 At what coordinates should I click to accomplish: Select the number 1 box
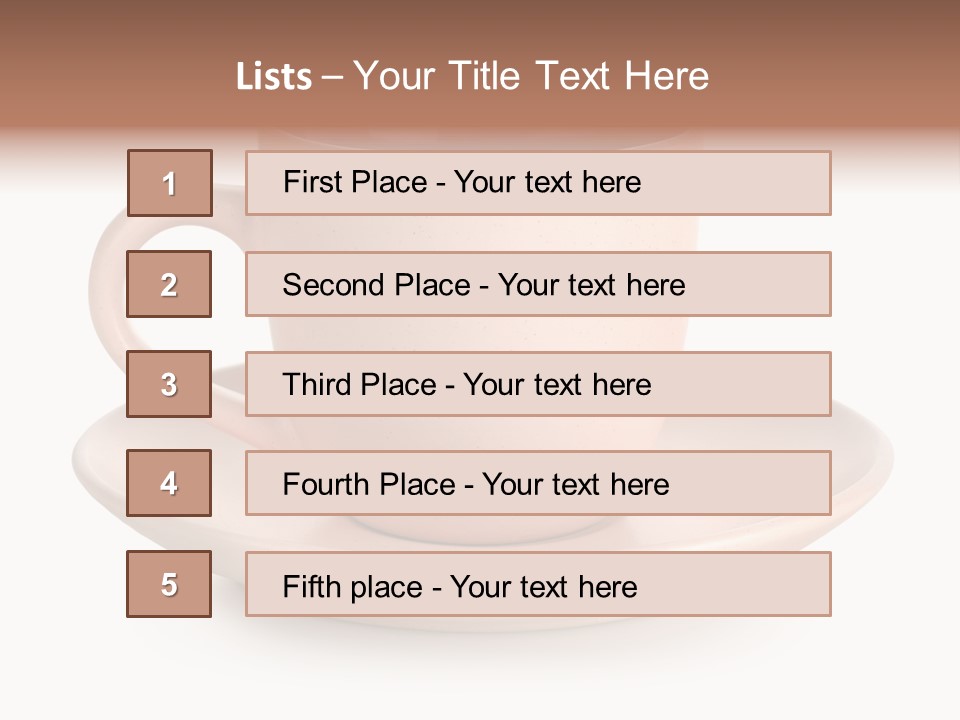pos(170,183)
